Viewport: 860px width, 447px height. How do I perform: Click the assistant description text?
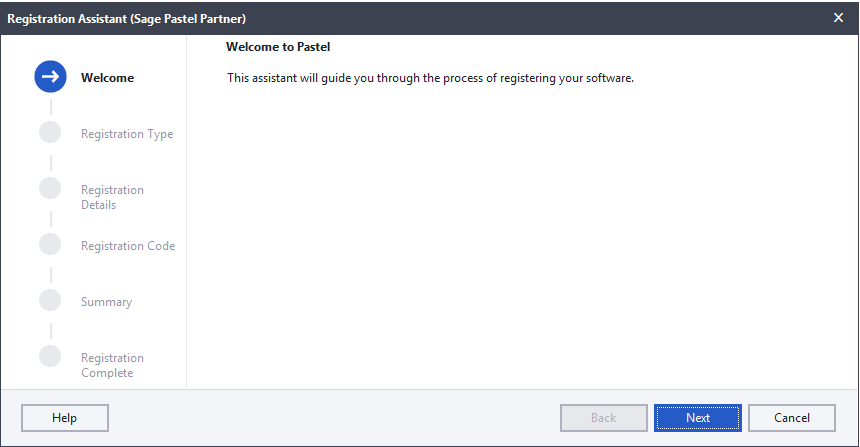tap(431, 78)
